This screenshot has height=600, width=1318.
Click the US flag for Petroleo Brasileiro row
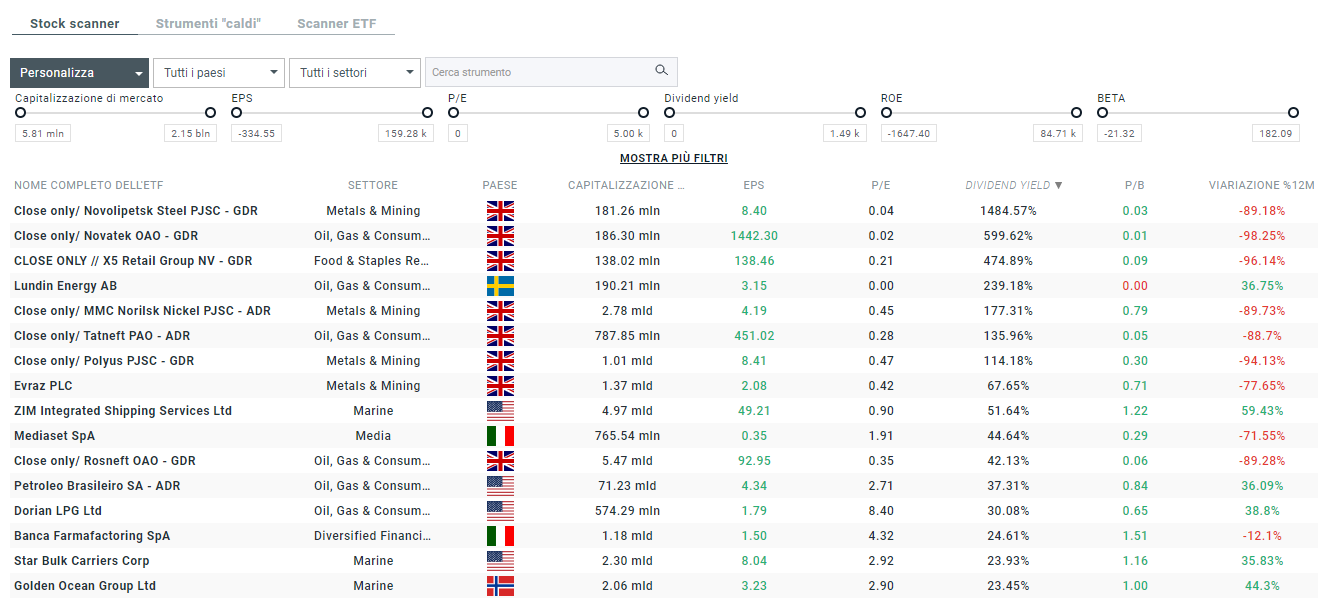click(x=500, y=486)
